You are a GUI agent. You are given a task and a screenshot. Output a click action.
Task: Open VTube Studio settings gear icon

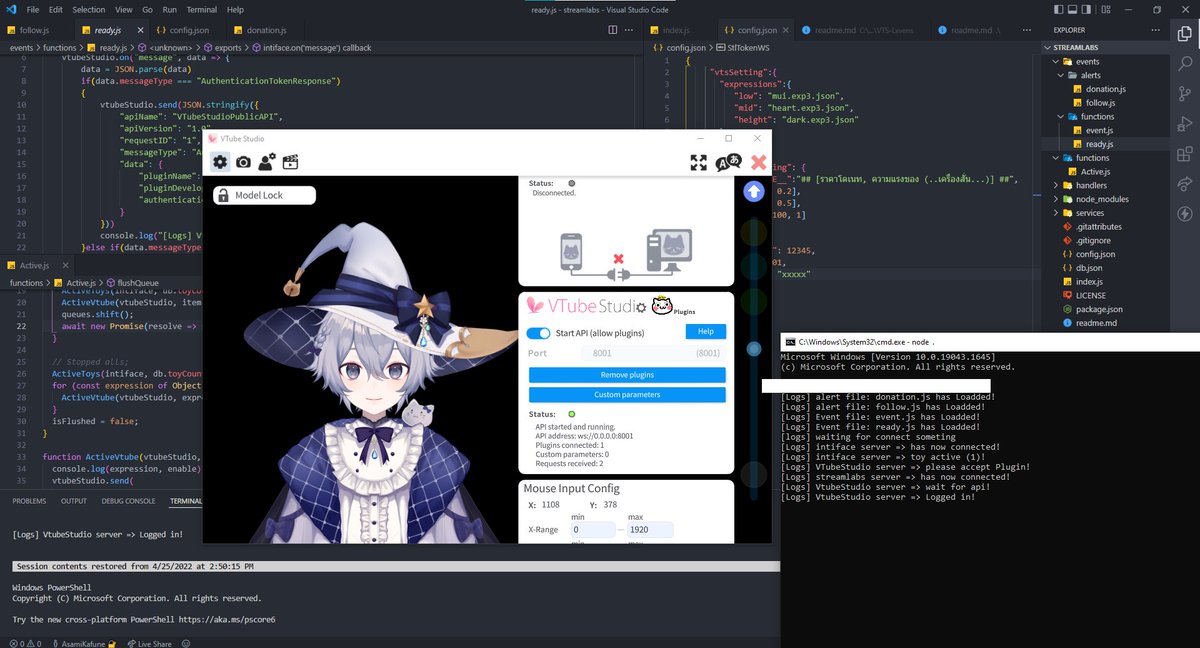220,161
